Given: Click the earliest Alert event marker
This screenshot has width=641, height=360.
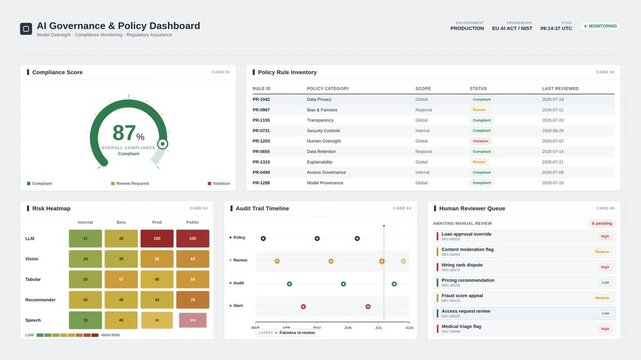Looking at the screenshot, I should (x=303, y=306).
